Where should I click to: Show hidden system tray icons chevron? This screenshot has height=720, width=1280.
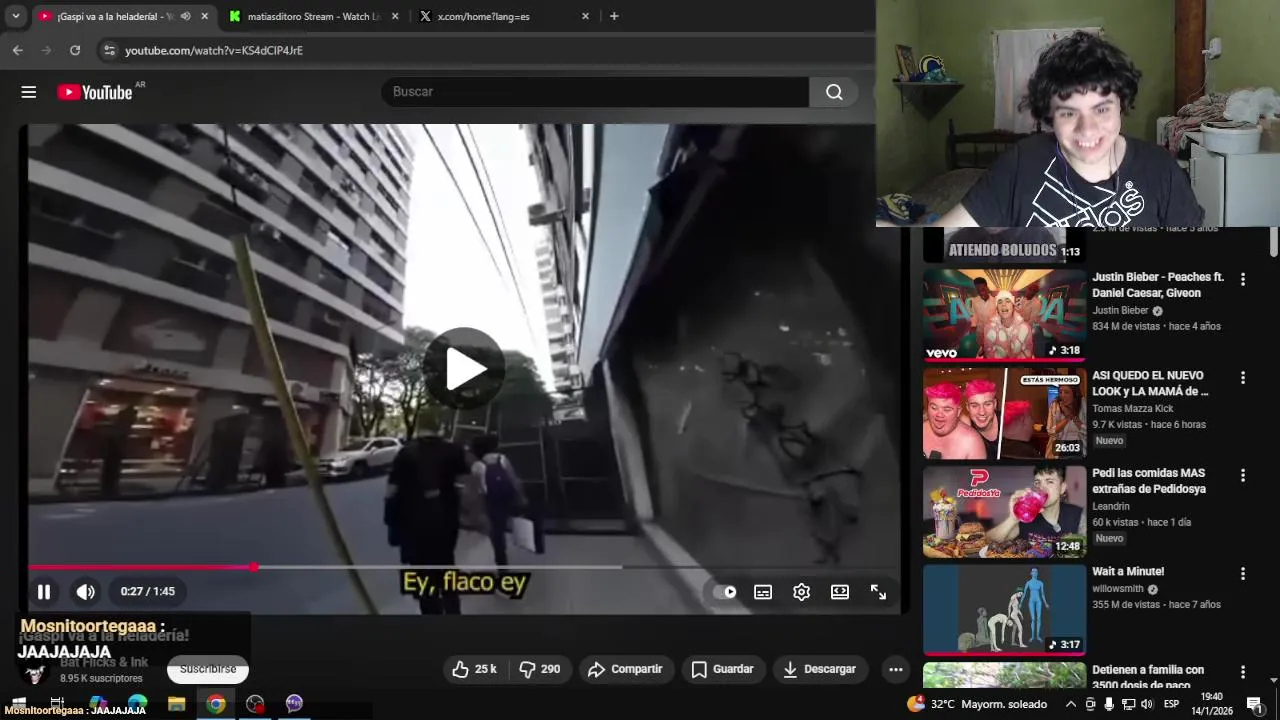click(x=1071, y=704)
